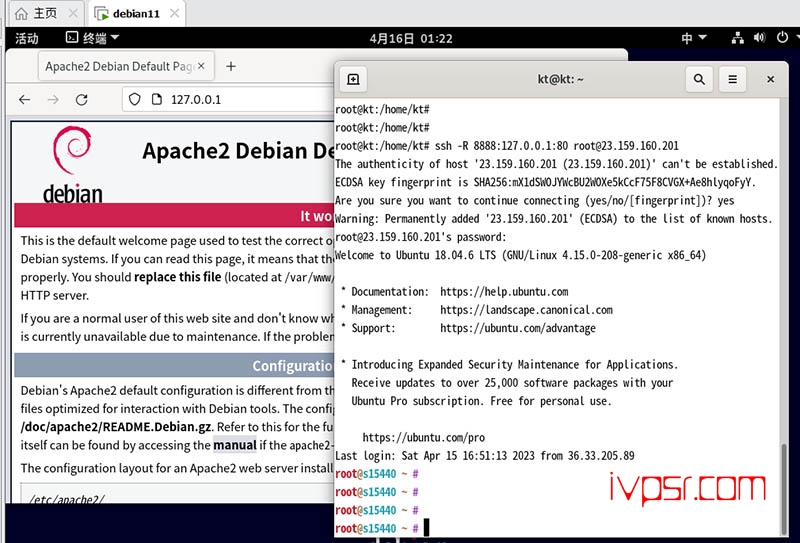Viewport: 800px width, 543px height.
Task: Click the Configuration section header
Action: pyautogui.click(x=174, y=365)
